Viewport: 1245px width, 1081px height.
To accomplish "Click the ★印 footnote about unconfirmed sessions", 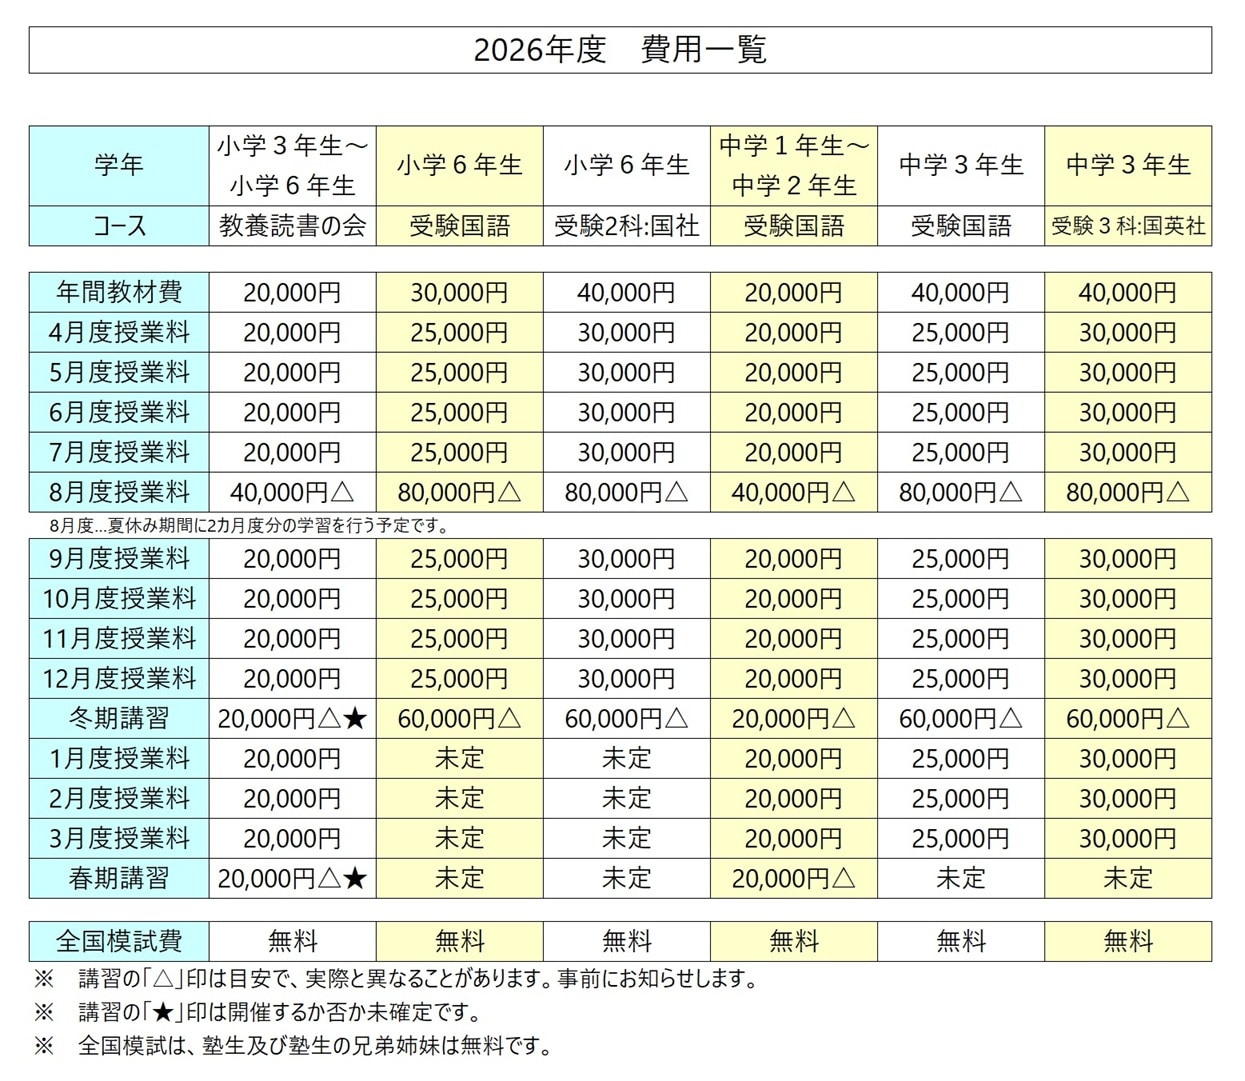I will 280,1013.
